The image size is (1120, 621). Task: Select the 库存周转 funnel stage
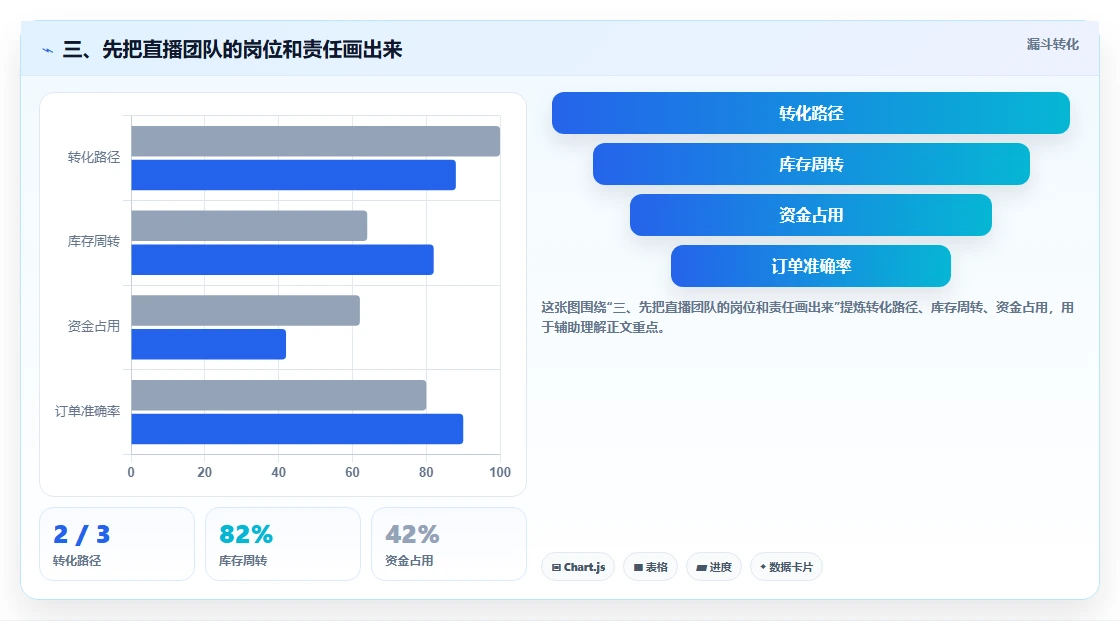point(811,164)
